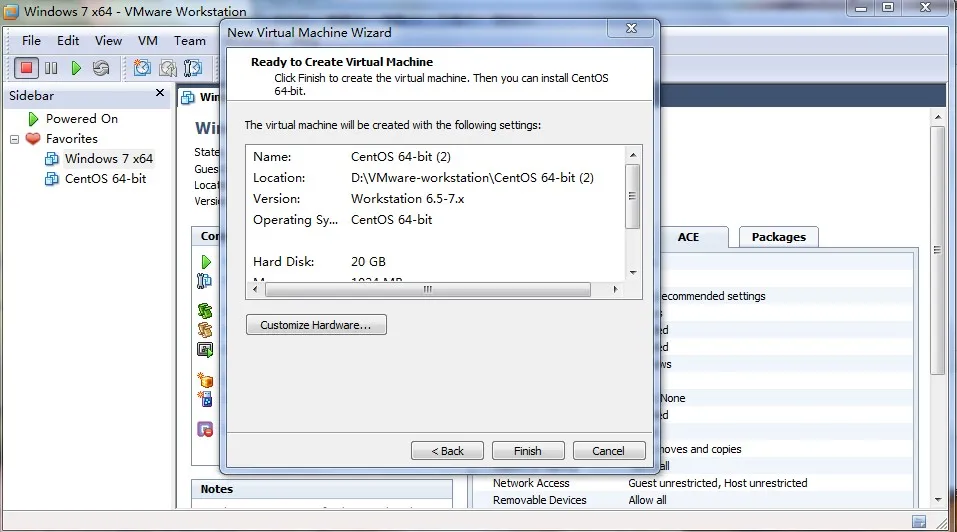Cancel the New Virtual Machine Wizard

(x=609, y=451)
